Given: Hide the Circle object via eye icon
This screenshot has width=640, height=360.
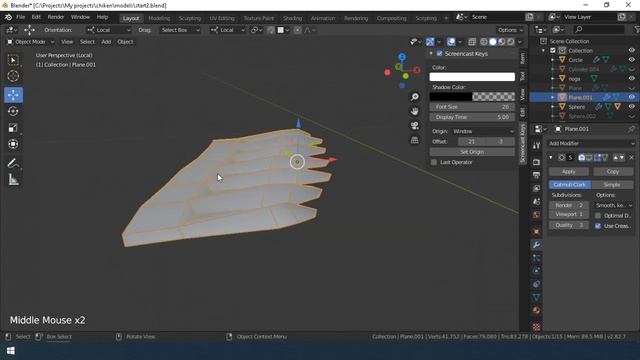Looking at the screenshot, I should click(x=632, y=60).
